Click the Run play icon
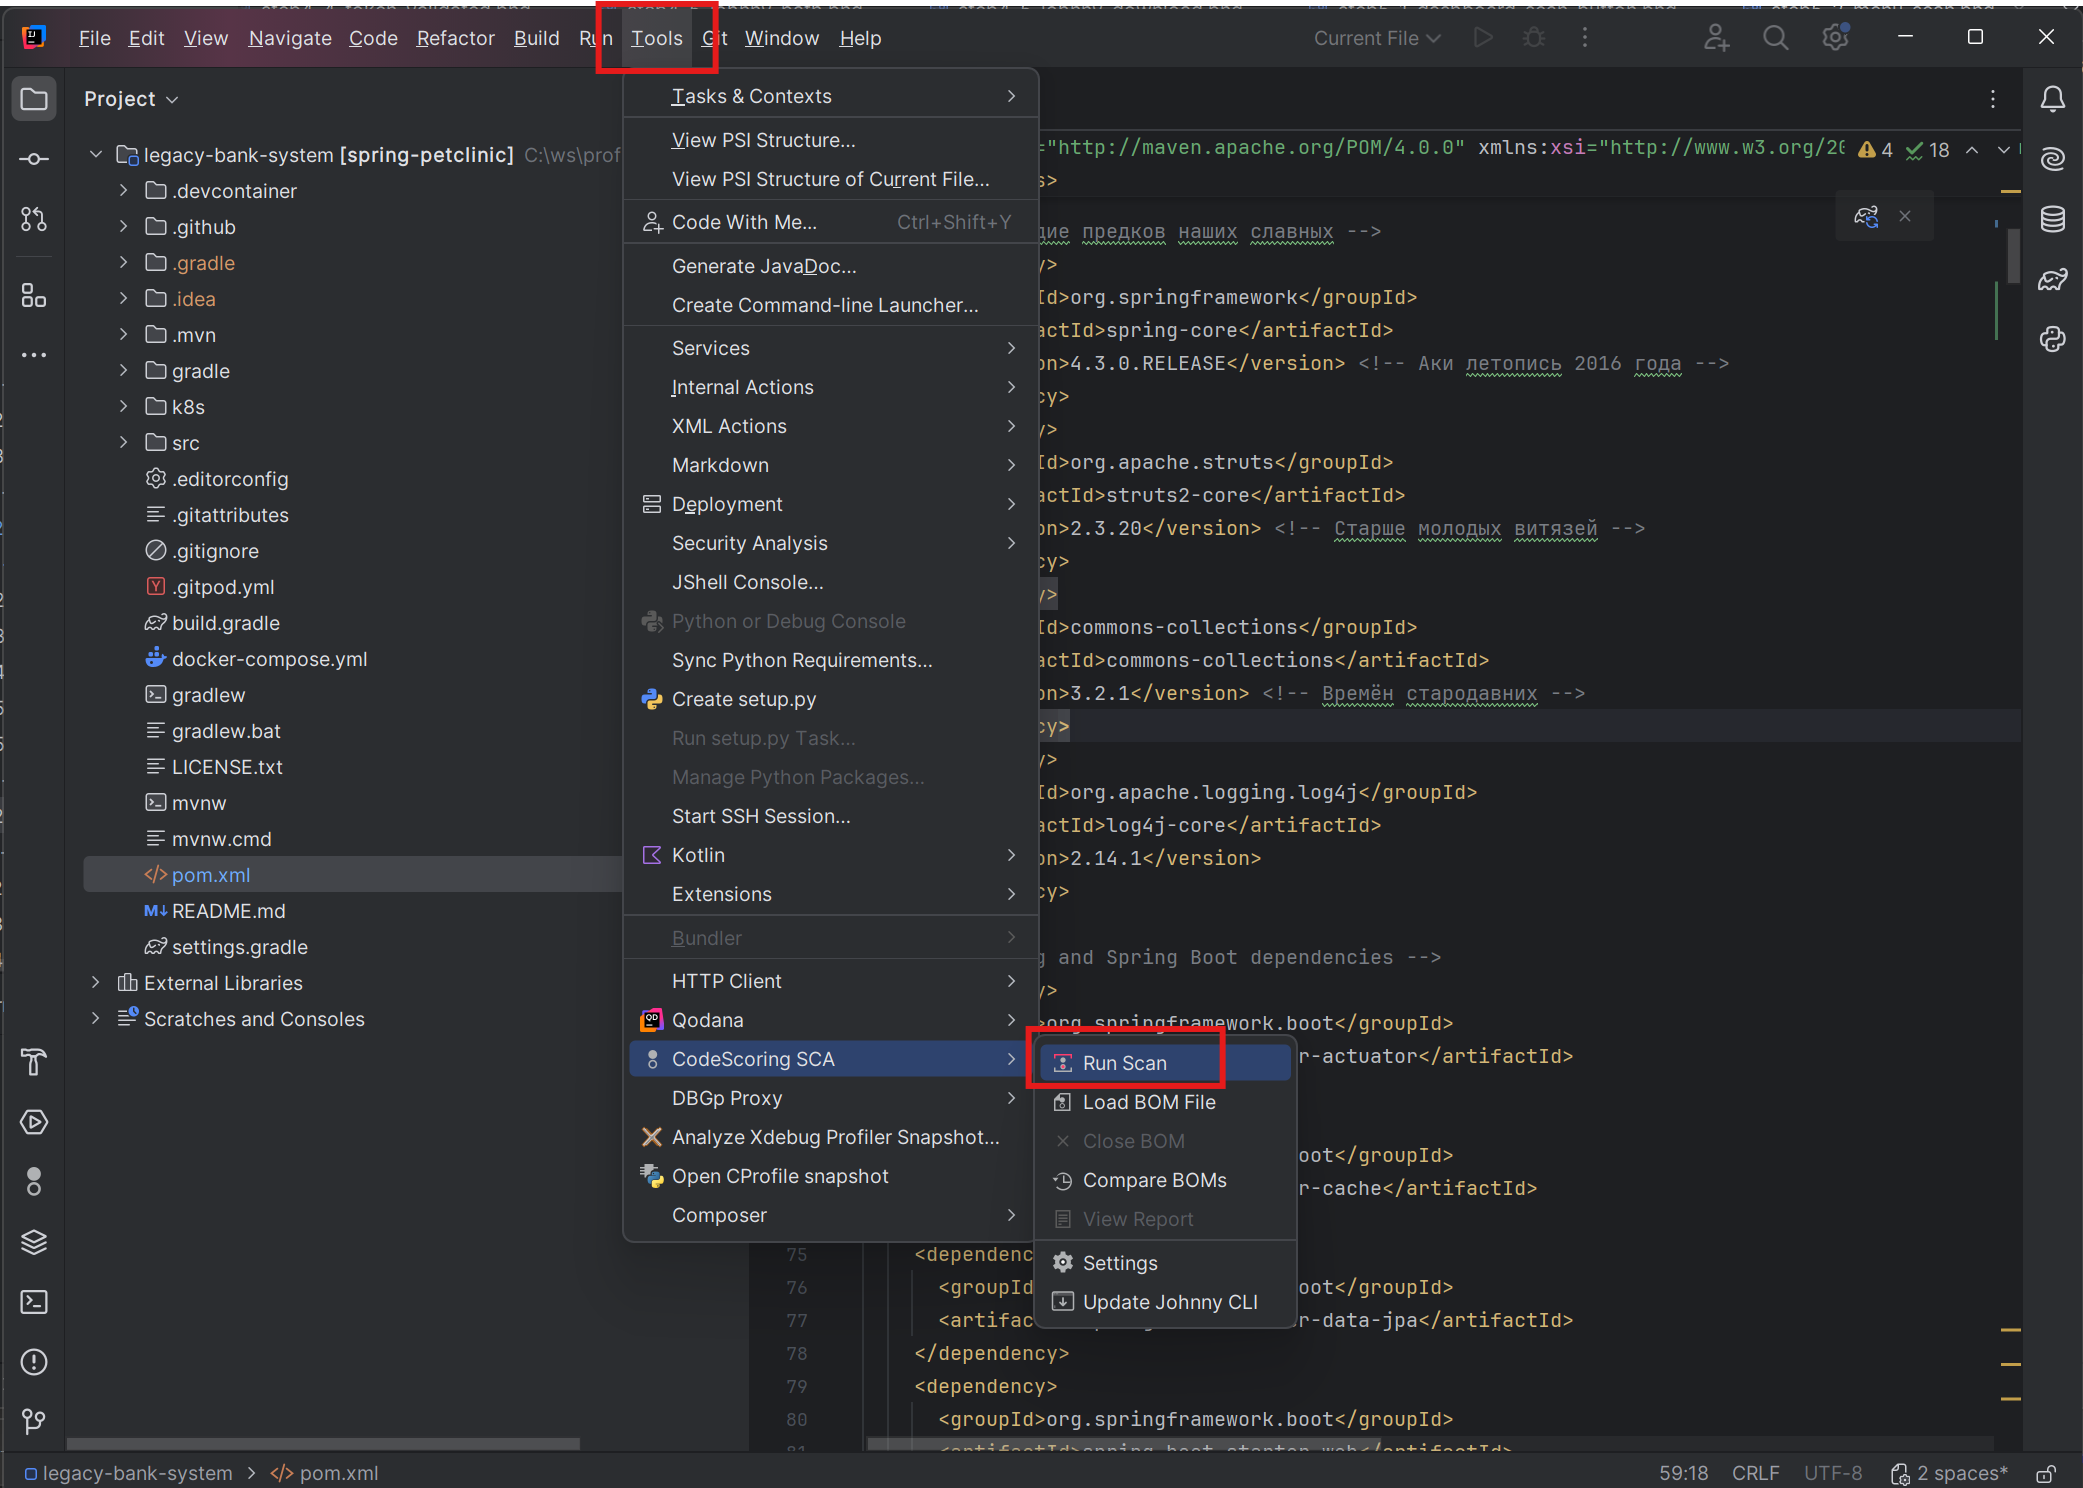This screenshot has width=2083, height=1488. [x=1484, y=38]
